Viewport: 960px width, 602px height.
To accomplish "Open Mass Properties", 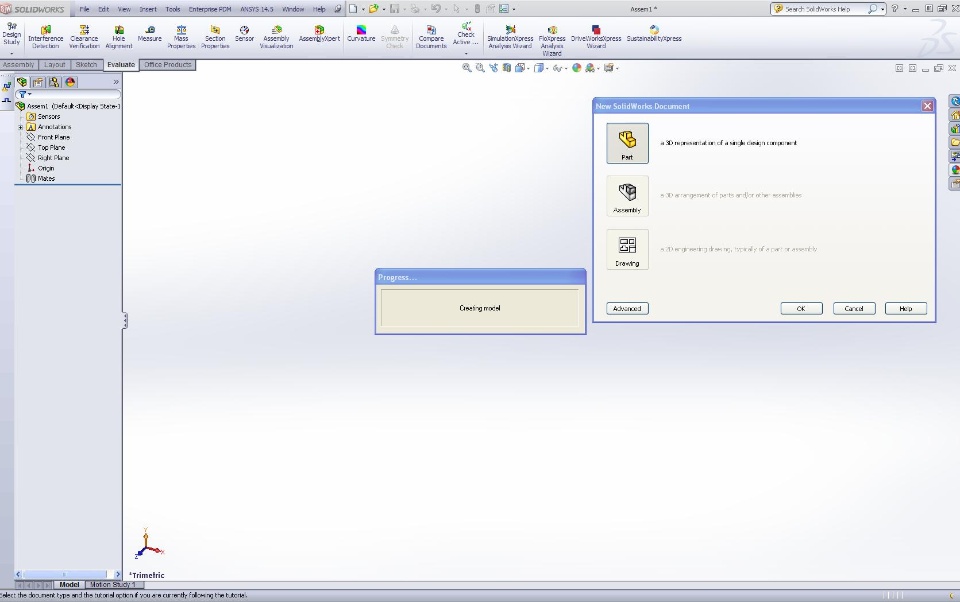I will point(181,37).
